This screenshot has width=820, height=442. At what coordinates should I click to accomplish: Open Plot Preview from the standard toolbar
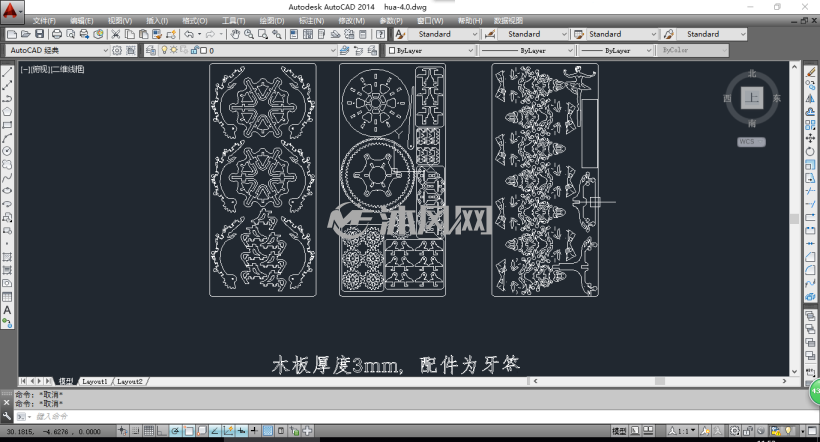(70, 34)
